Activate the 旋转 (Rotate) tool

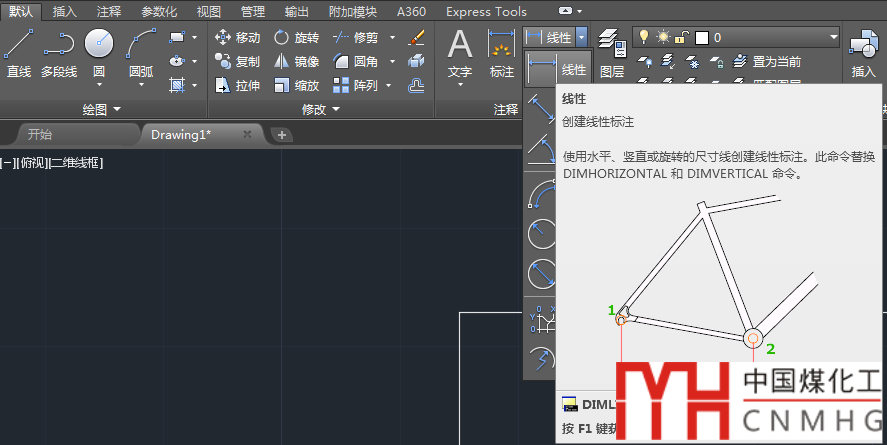click(296, 38)
